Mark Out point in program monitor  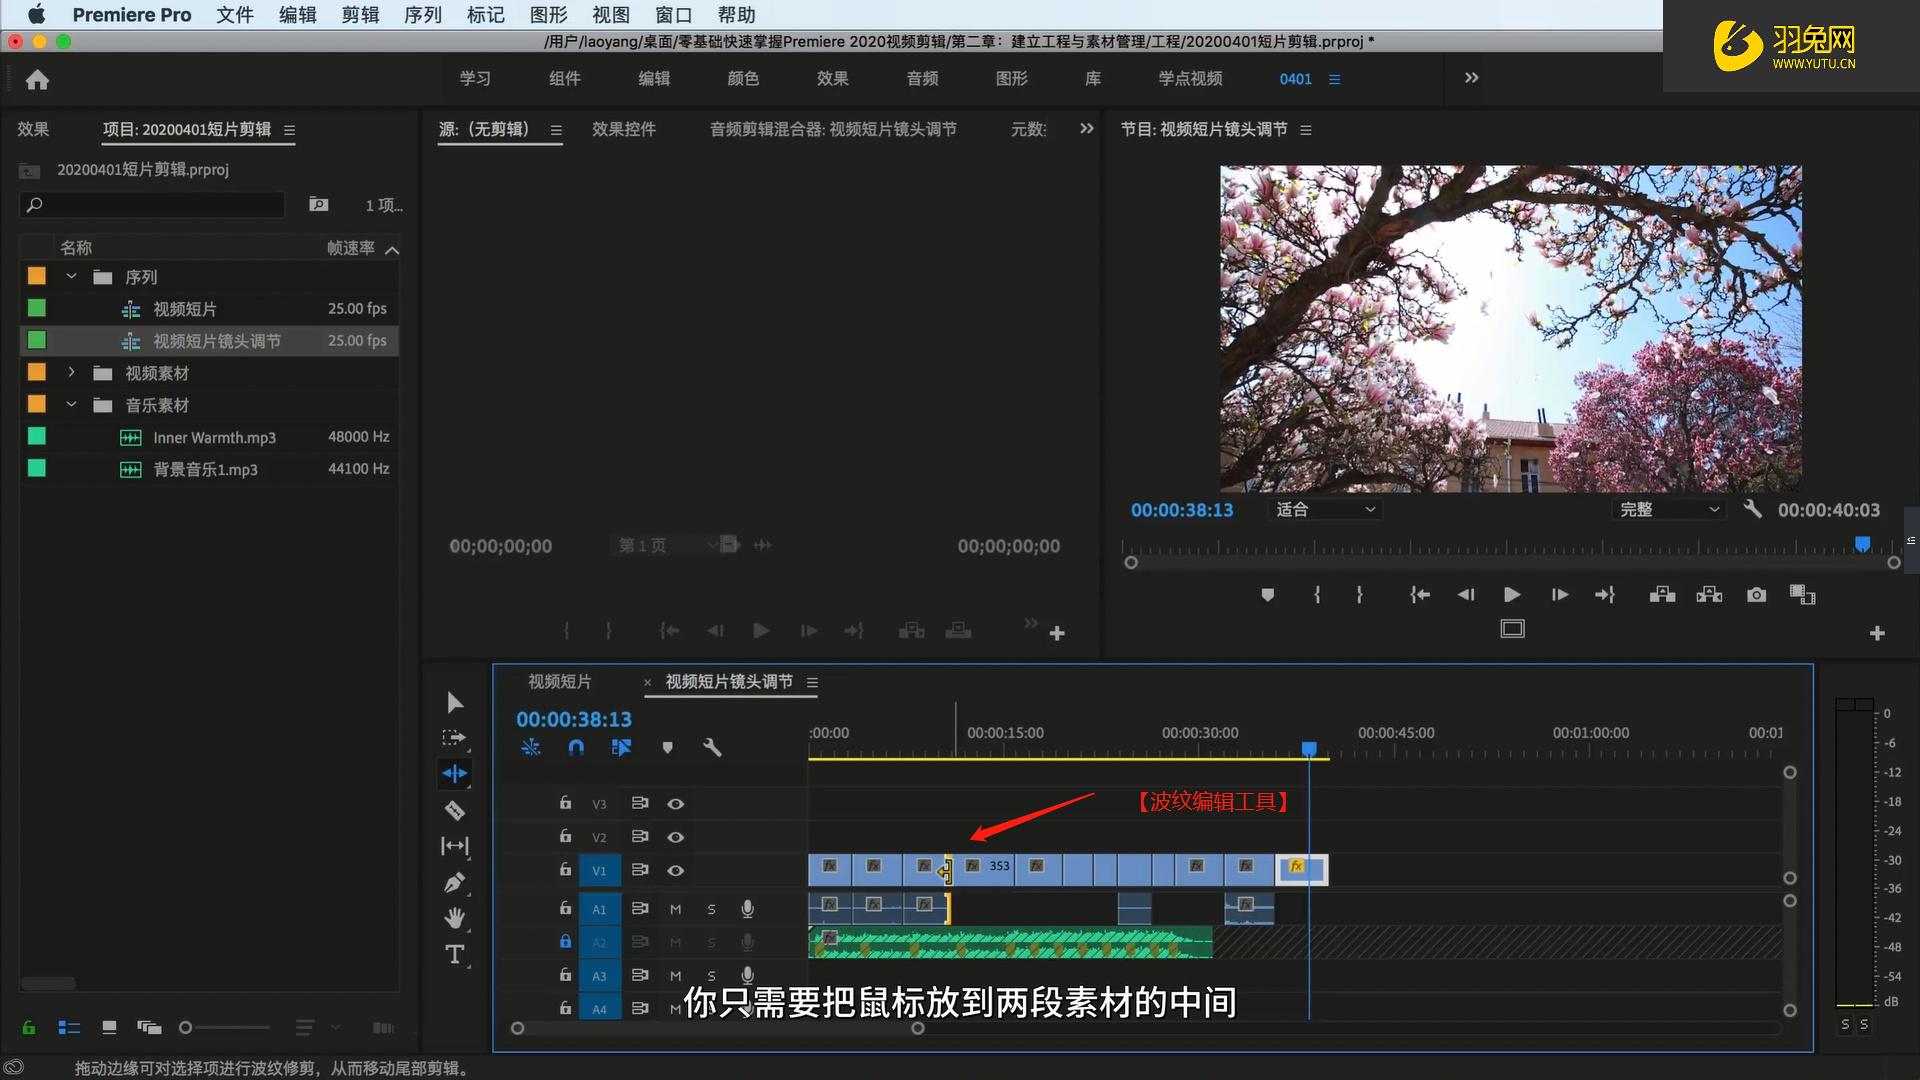[x=1359, y=595]
